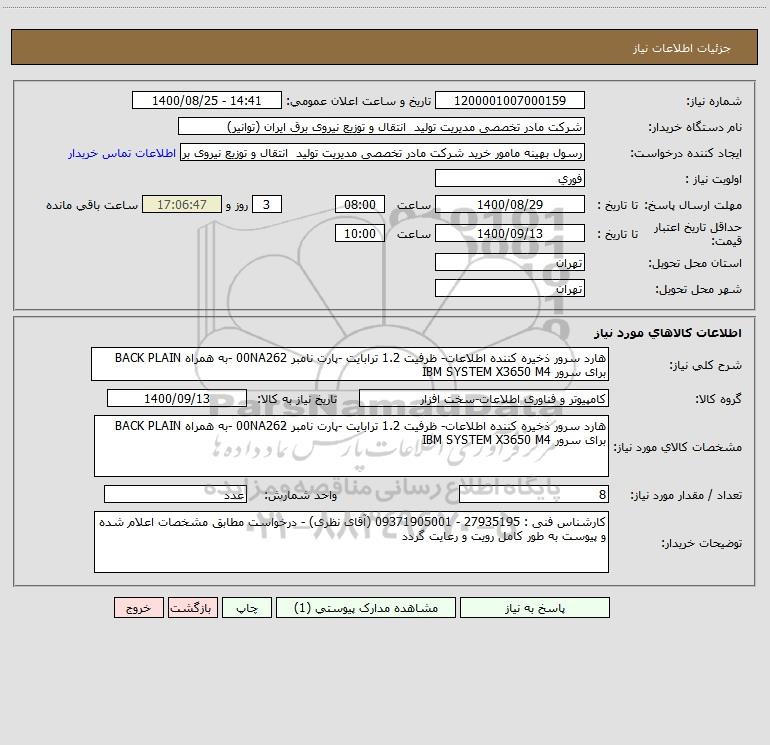Click the quantity field showing 8
This screenshot has width=770, height=745.
pos(534,495)
